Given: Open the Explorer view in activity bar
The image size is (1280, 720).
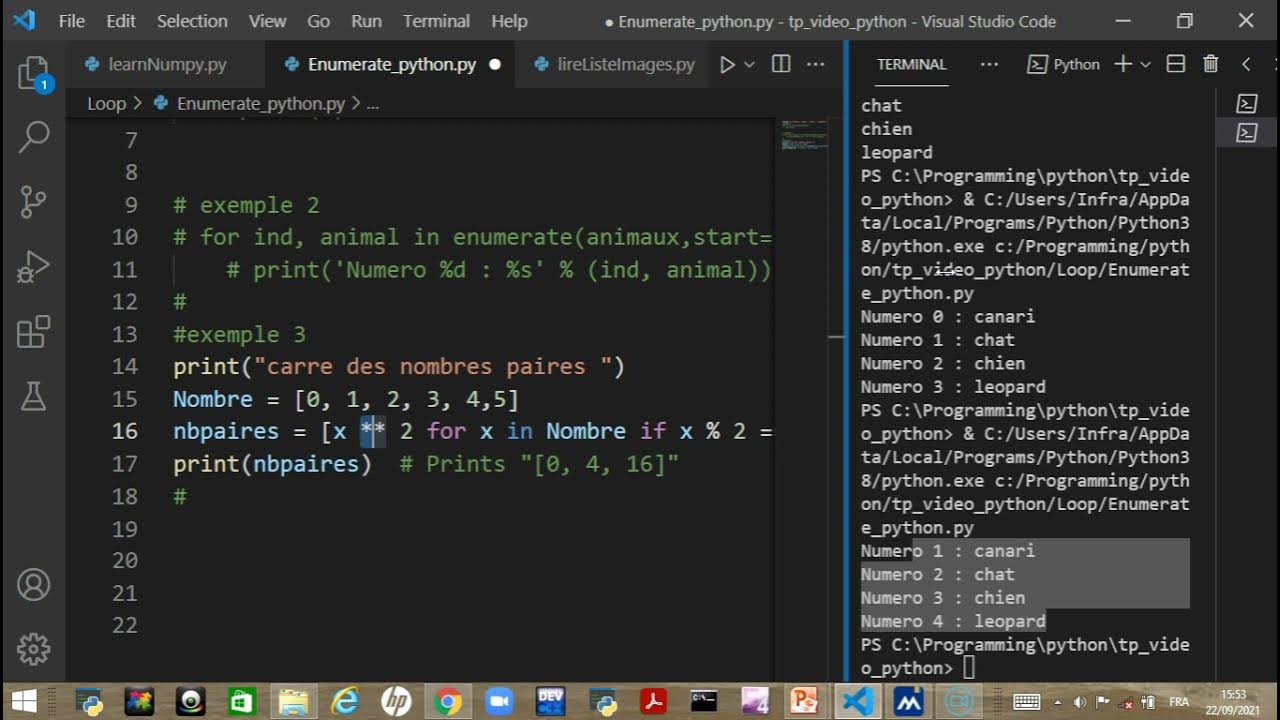Looking at the screenshot, I should point(33,73).
